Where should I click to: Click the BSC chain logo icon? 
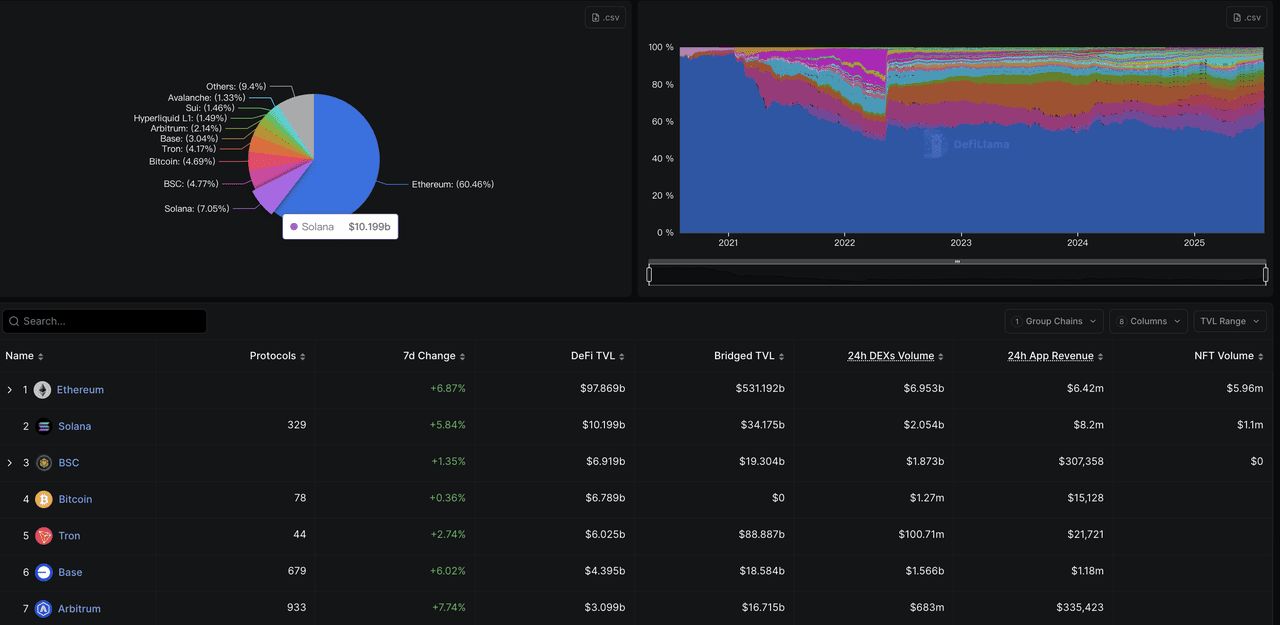pos(43,463)
